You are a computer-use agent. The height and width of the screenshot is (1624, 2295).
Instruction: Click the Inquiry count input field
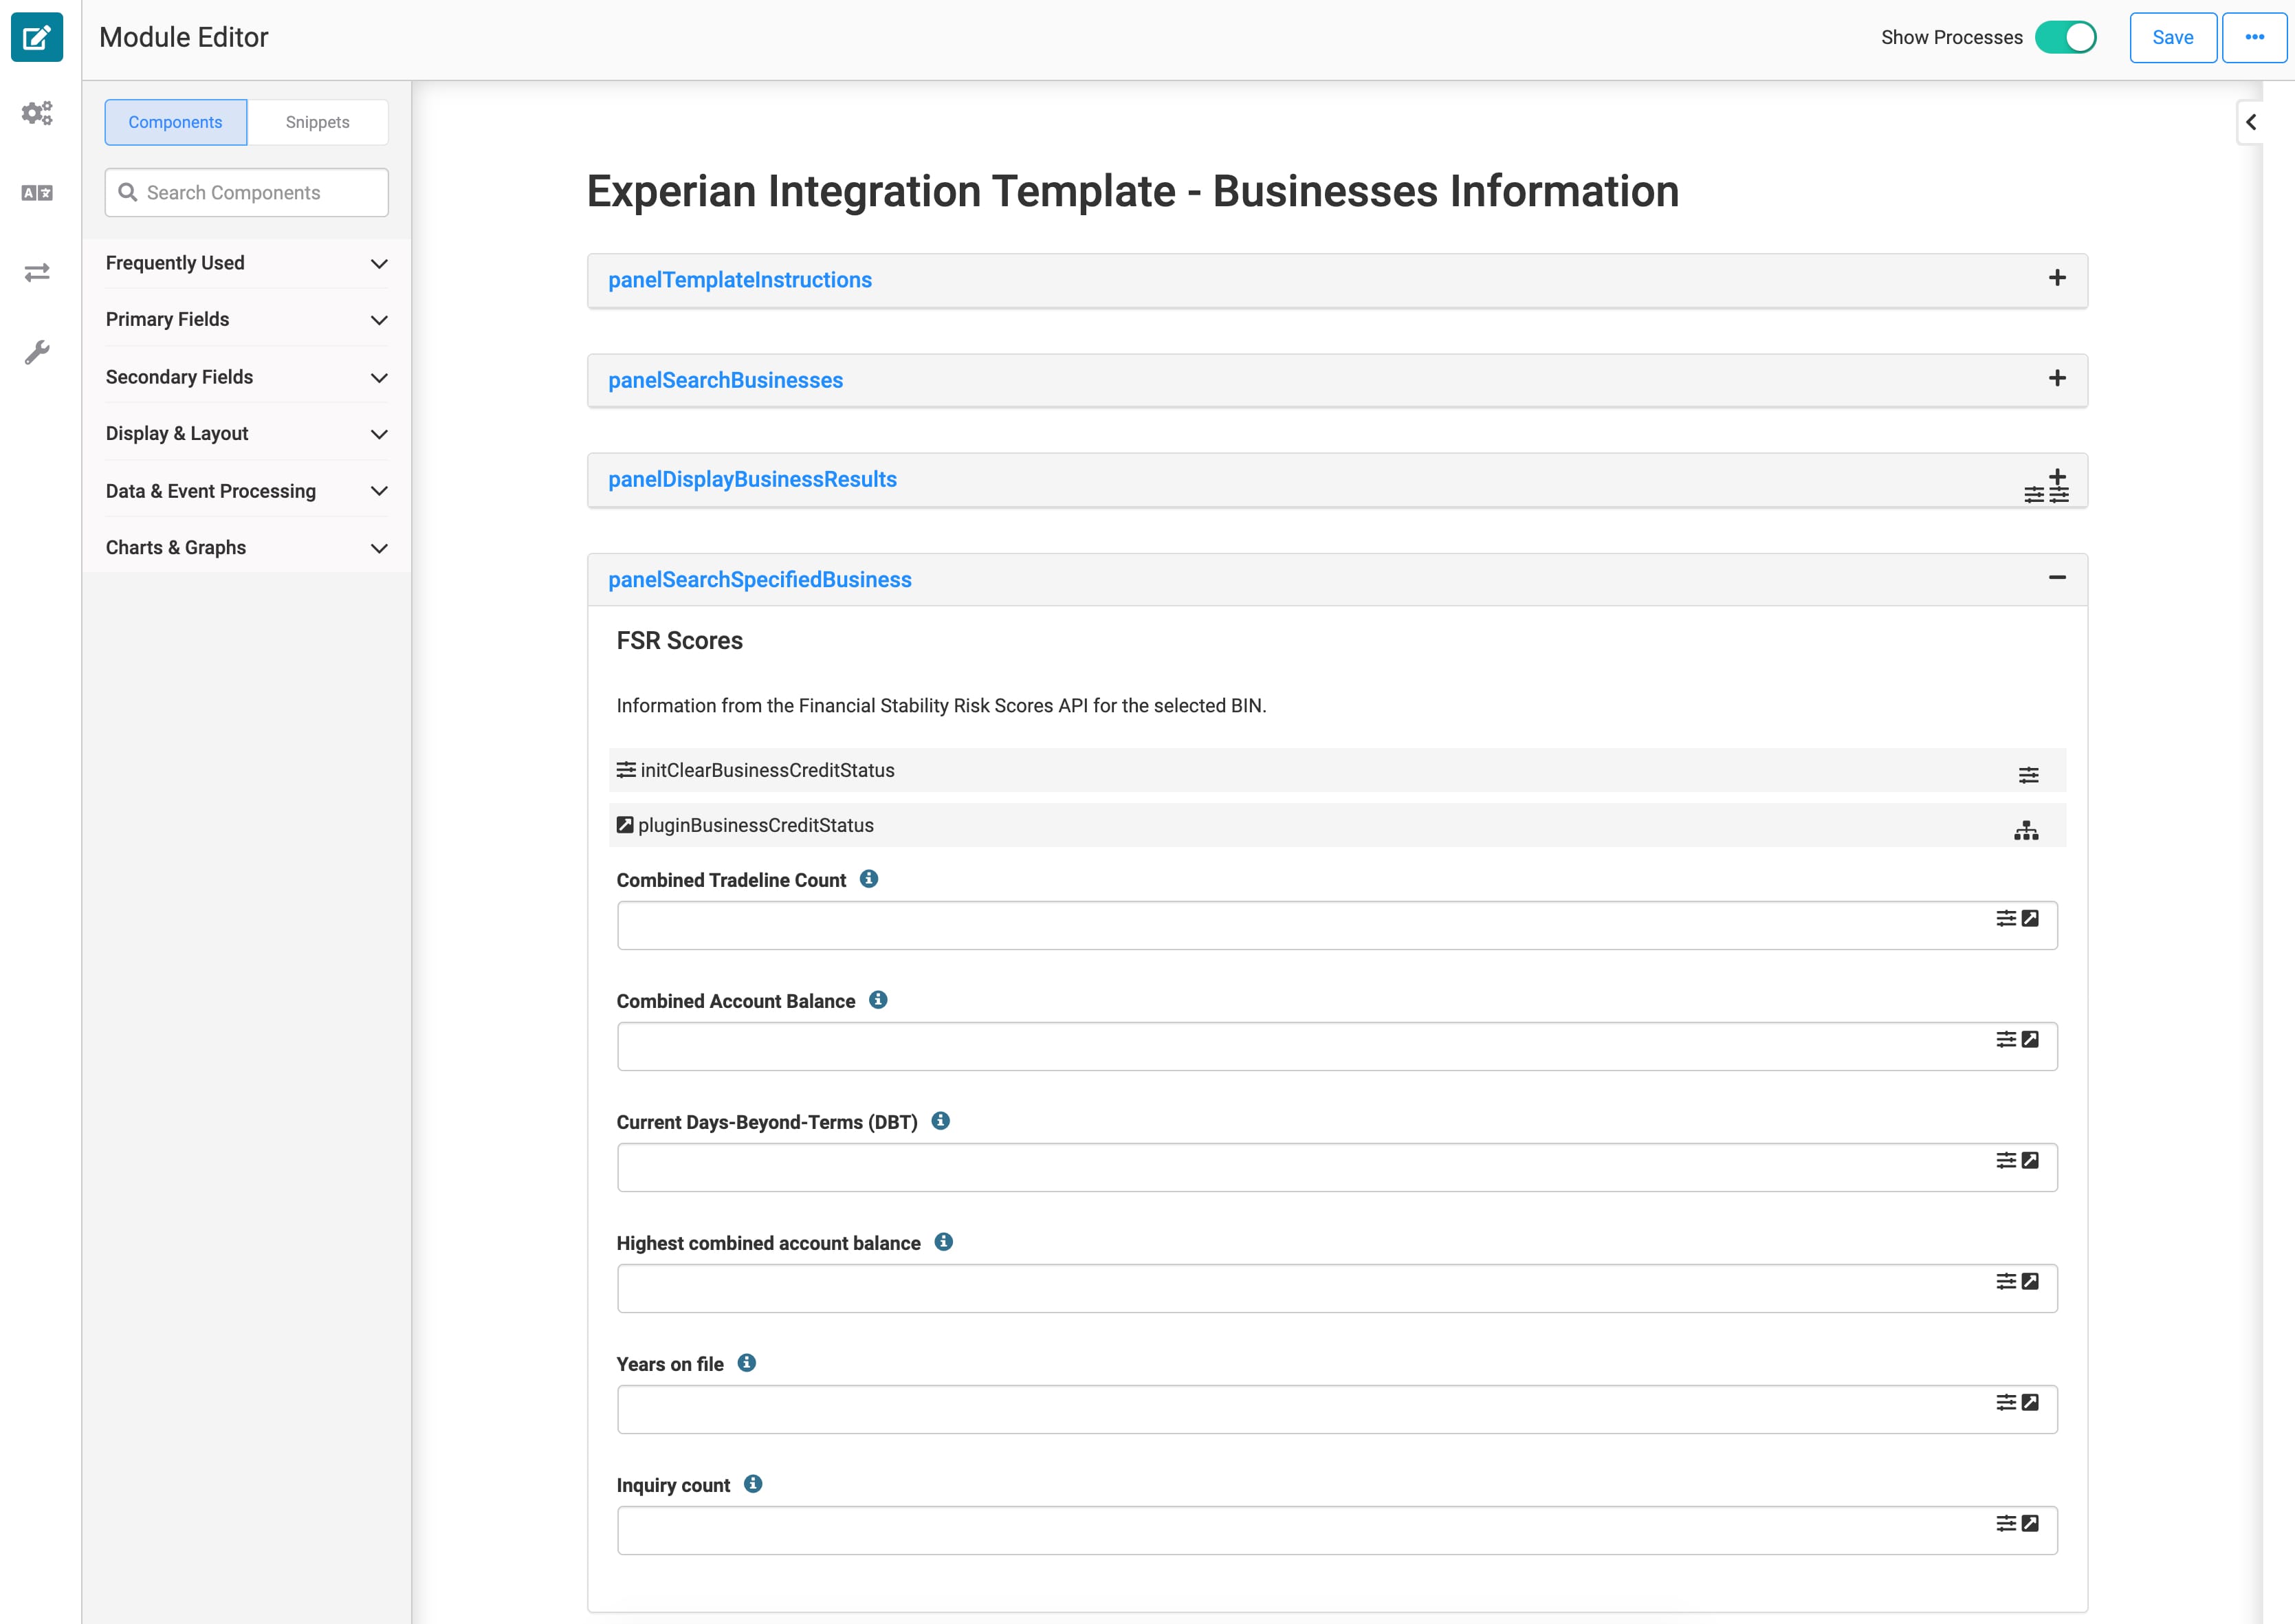(x=1337, y=1530)
